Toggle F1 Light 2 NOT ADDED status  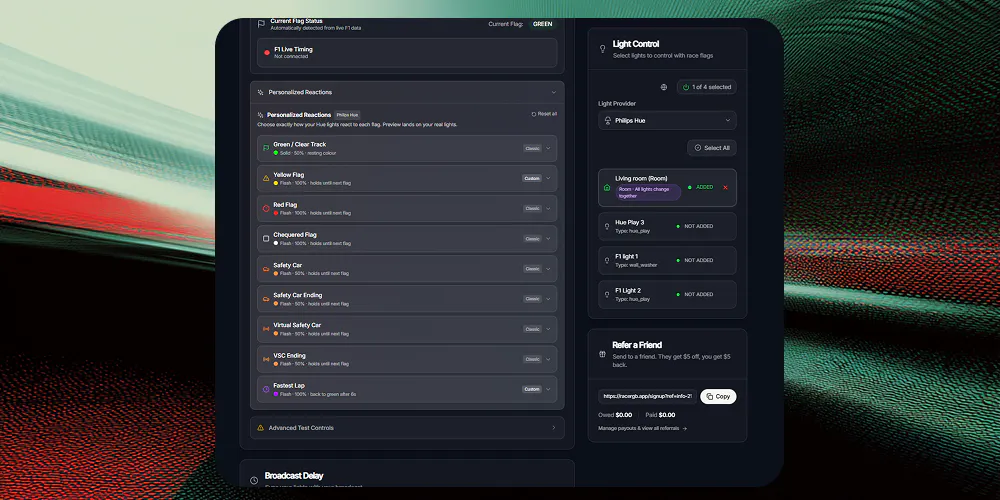coord(695,295)
